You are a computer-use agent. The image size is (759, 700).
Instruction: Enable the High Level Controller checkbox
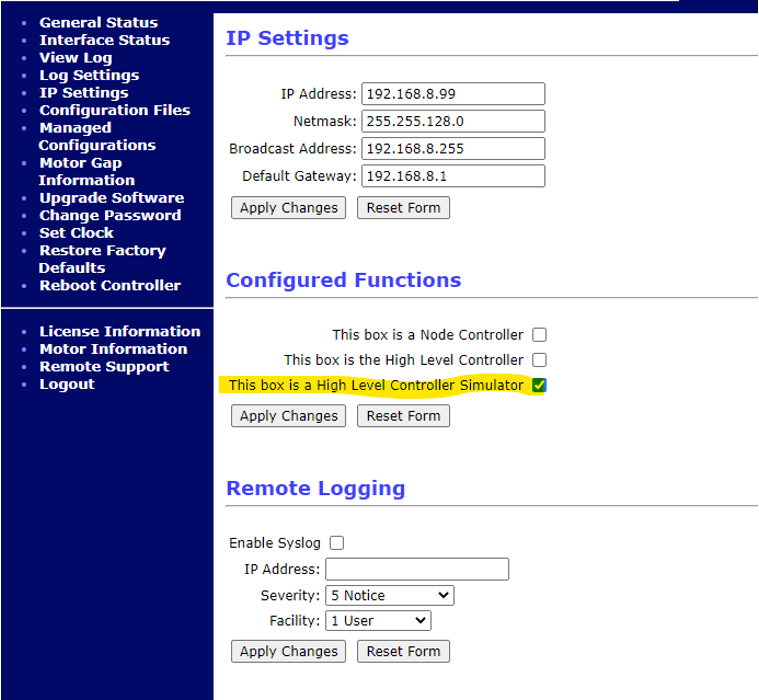pos(539,360)
